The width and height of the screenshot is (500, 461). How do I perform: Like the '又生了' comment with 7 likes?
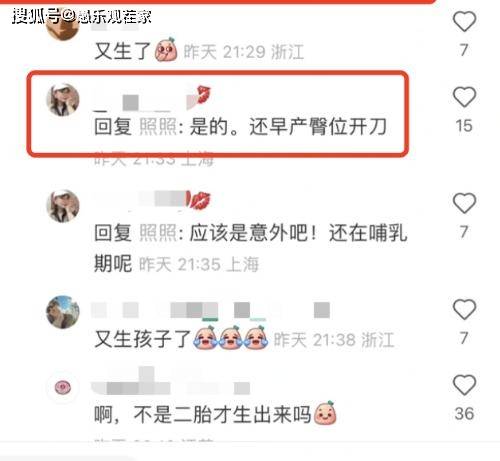click(464, 21)
